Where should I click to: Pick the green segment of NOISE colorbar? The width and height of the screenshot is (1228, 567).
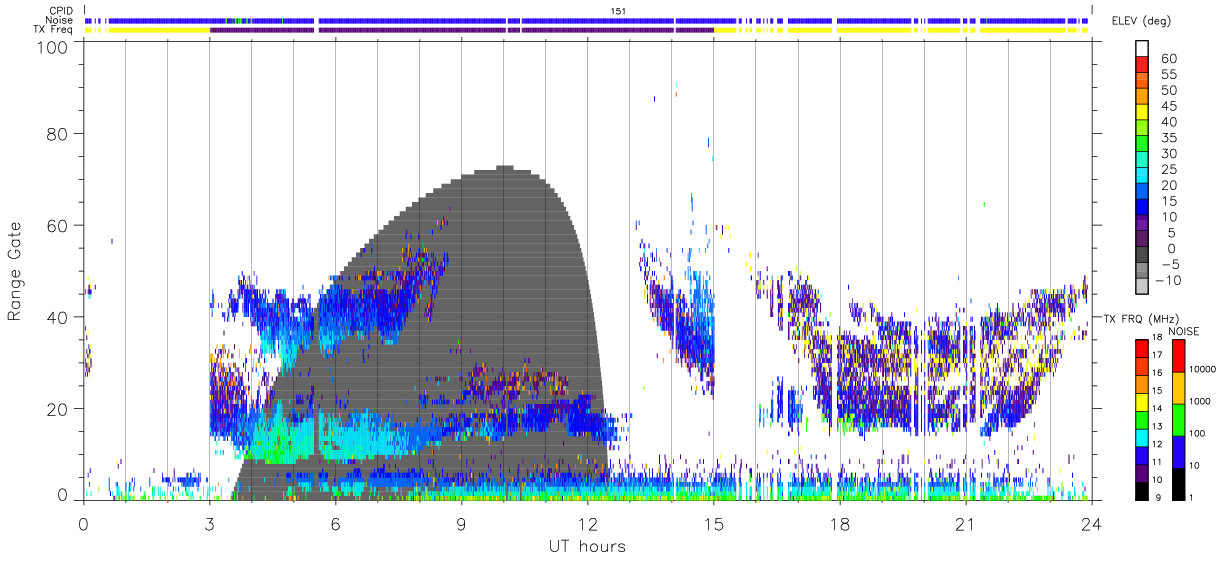pos(1178,419)
